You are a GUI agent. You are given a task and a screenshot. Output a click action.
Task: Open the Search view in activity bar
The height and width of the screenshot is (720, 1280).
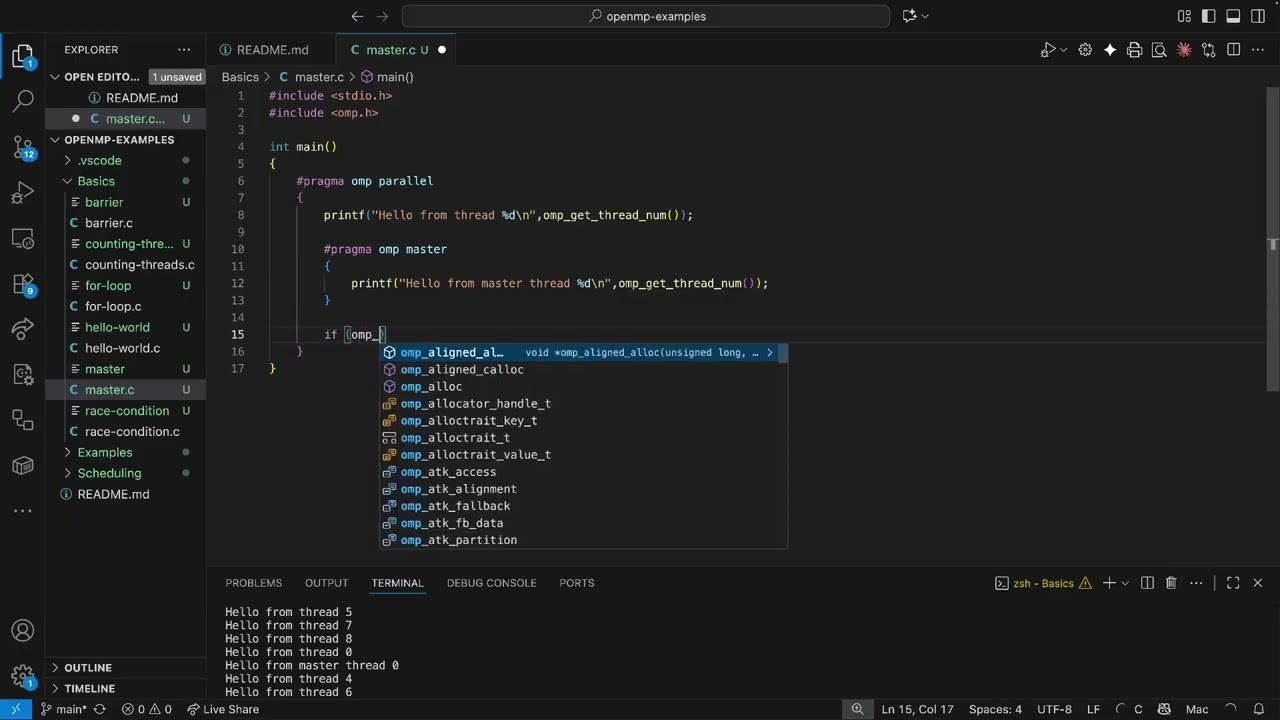pyautogui.click(x=22, y=101)
